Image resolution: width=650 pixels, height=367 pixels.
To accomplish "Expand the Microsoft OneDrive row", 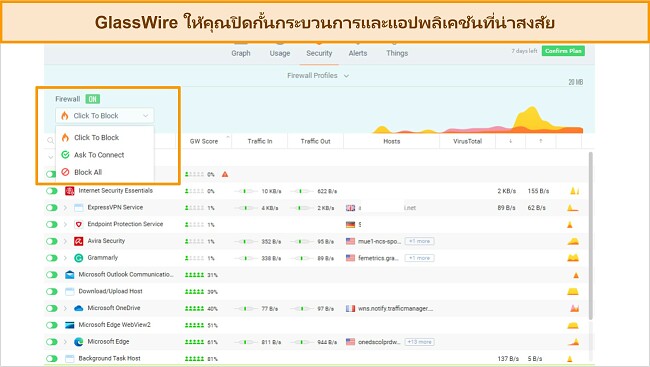I will tap(65, 308).
